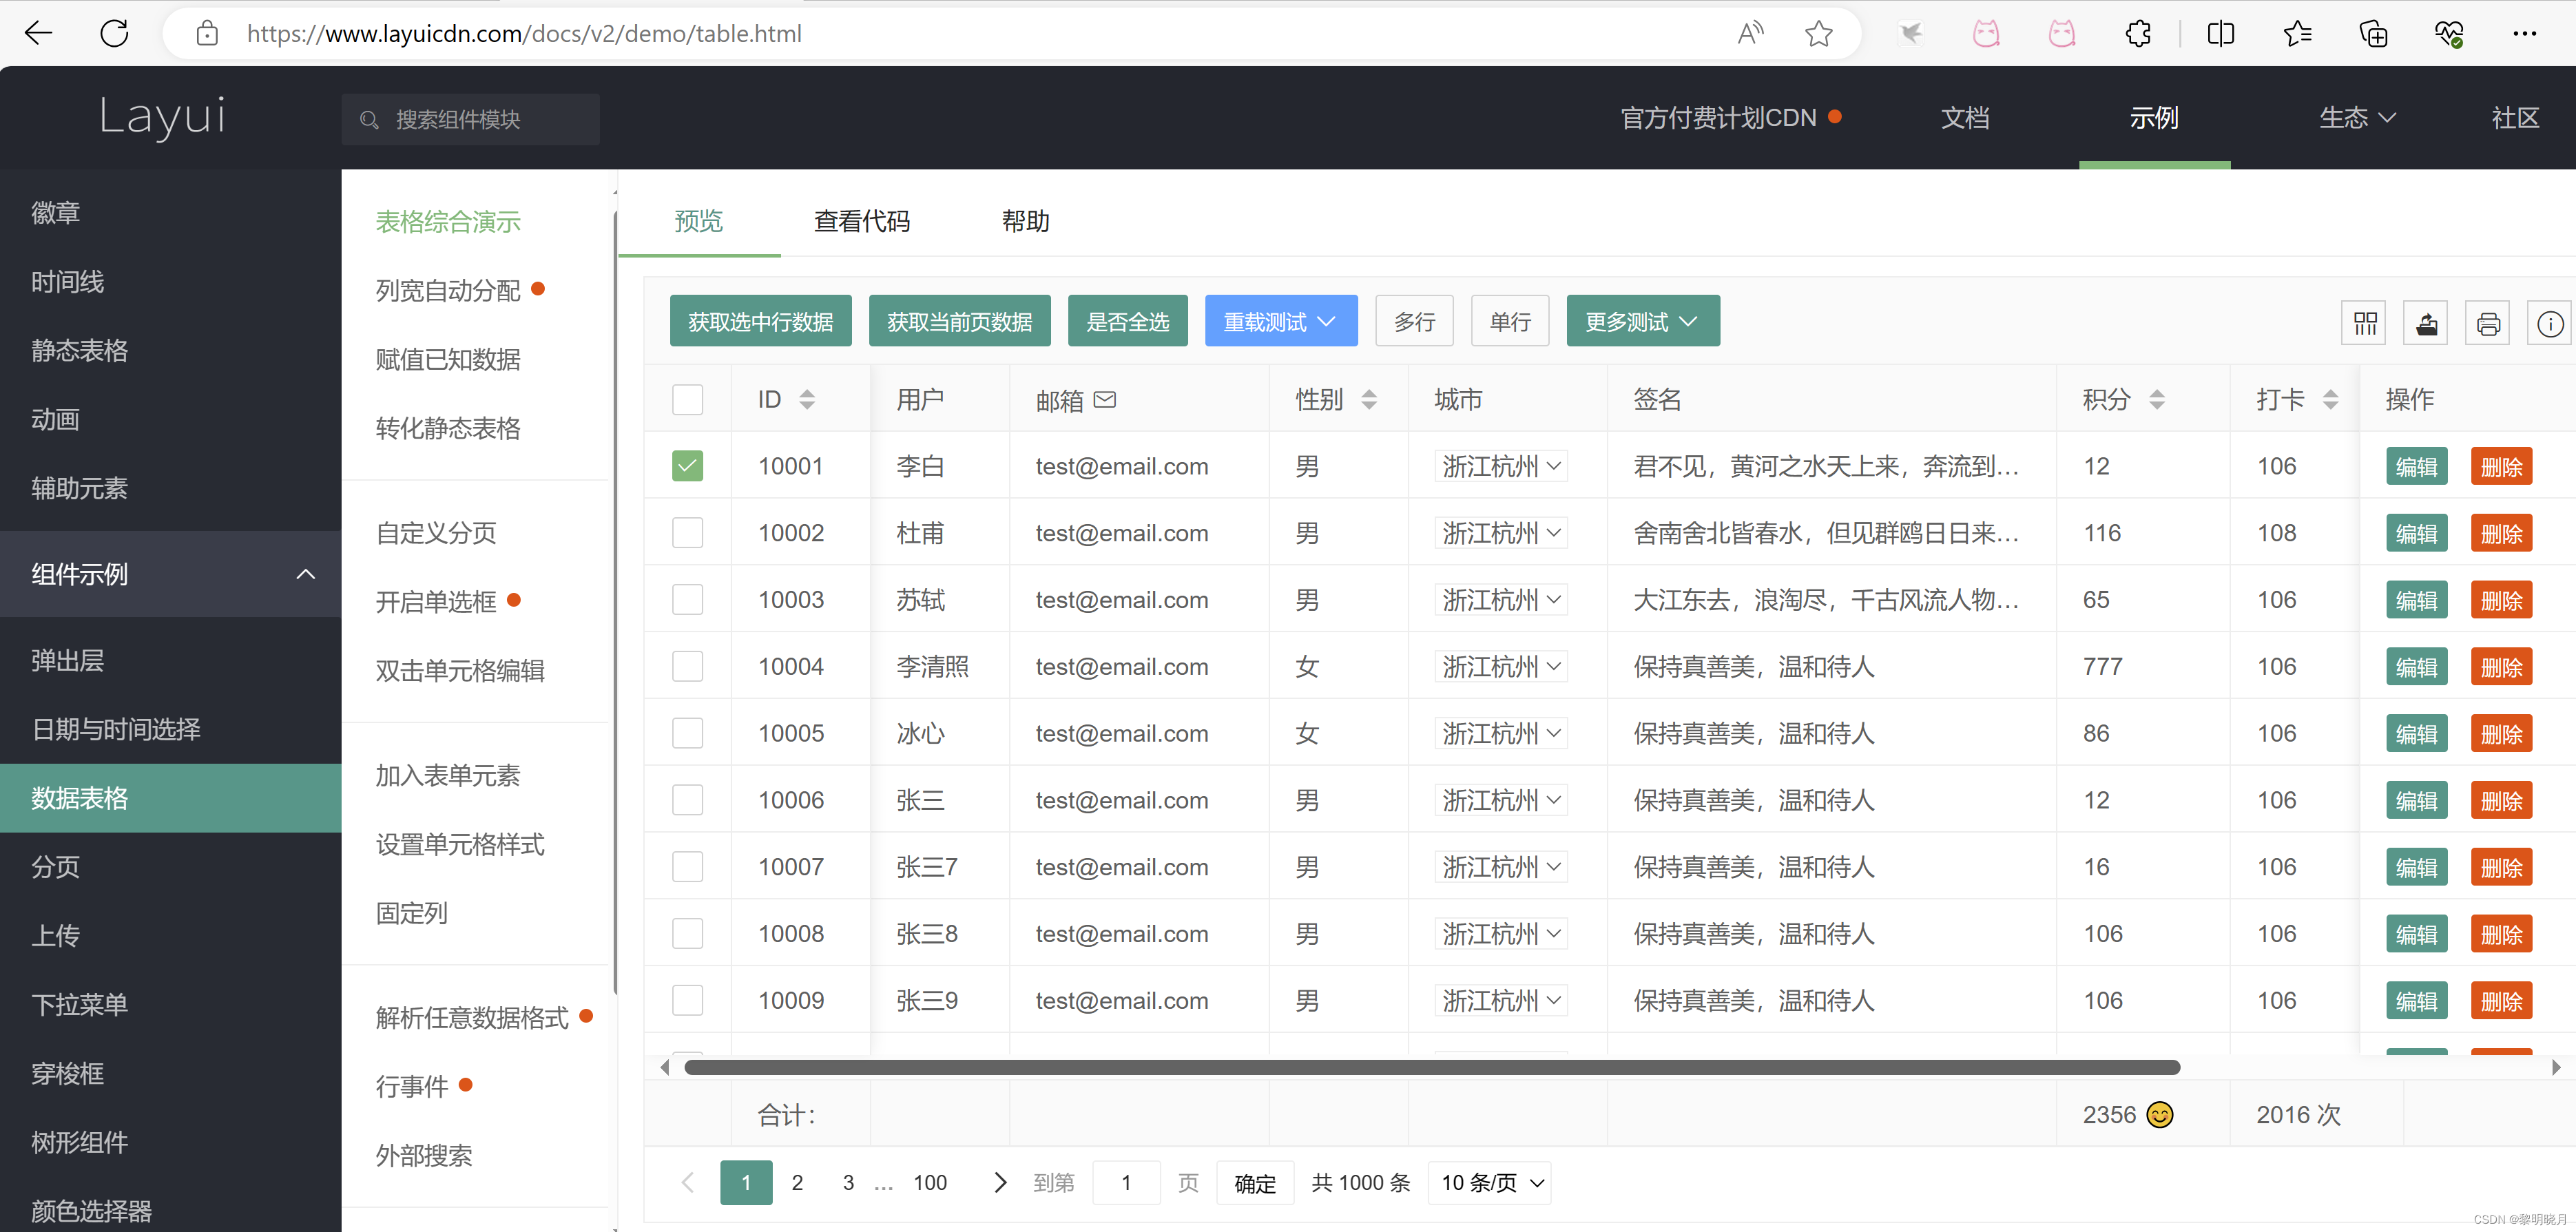Open city dropdown in row 10006

pyautogui.click(x=1500, y=800)
